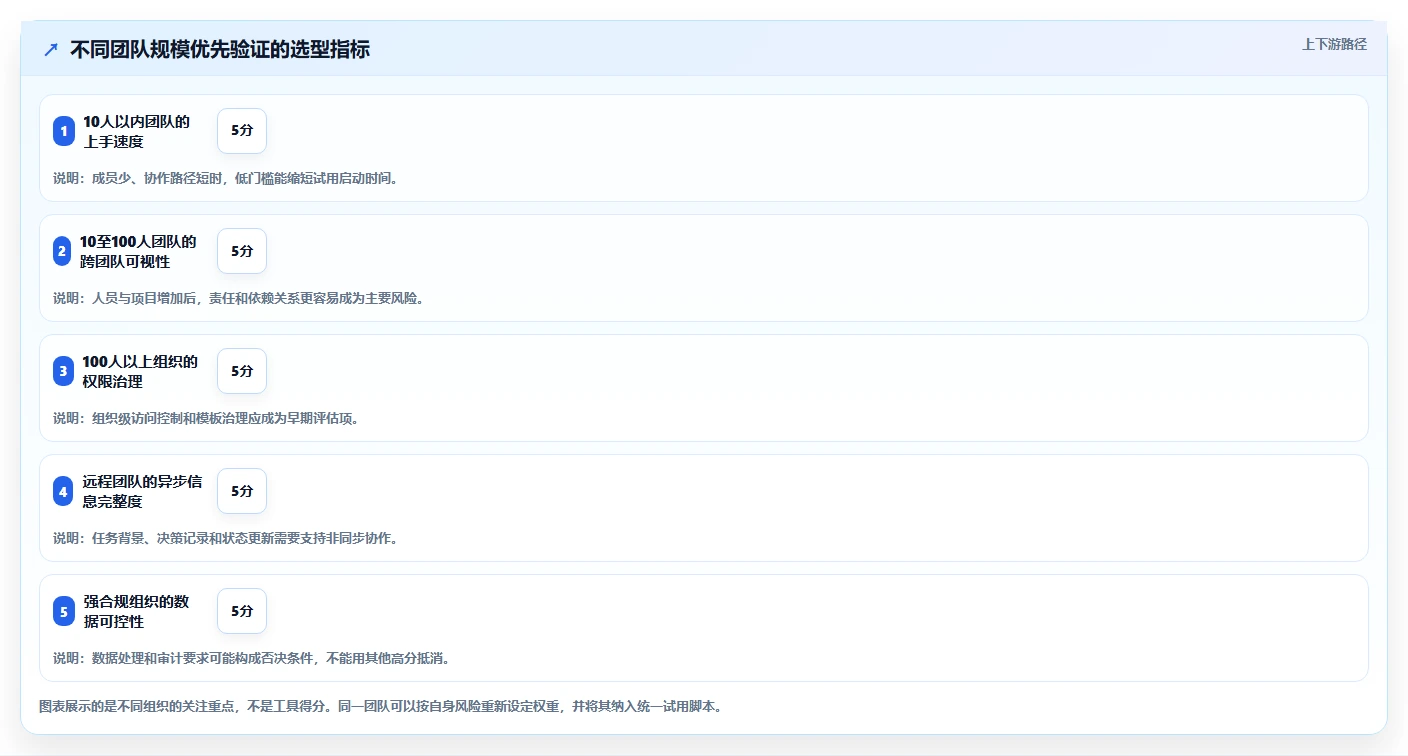Click the trend arrow icon beside the title
This screenshot has height=756, width=1408.
(x=51, y=49)
